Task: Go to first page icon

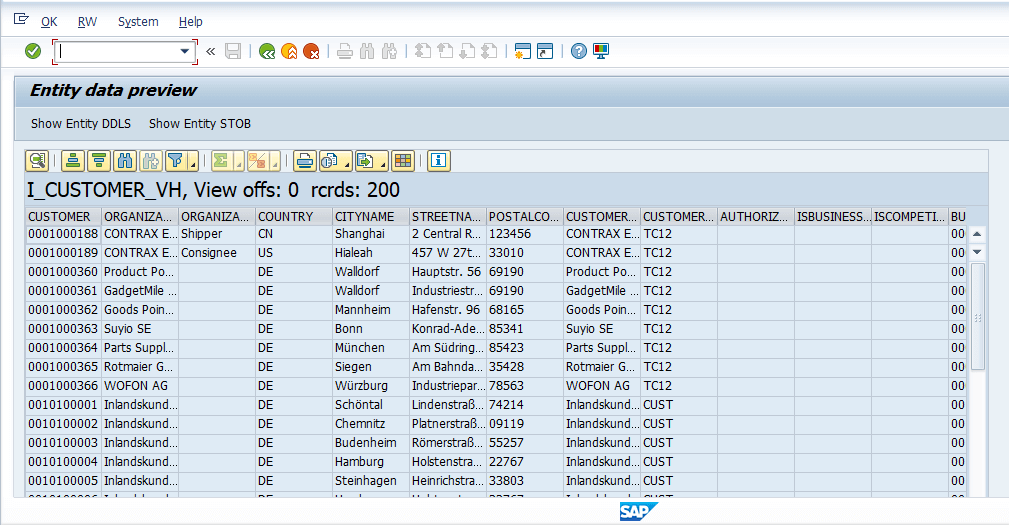Action: (423, 51)
